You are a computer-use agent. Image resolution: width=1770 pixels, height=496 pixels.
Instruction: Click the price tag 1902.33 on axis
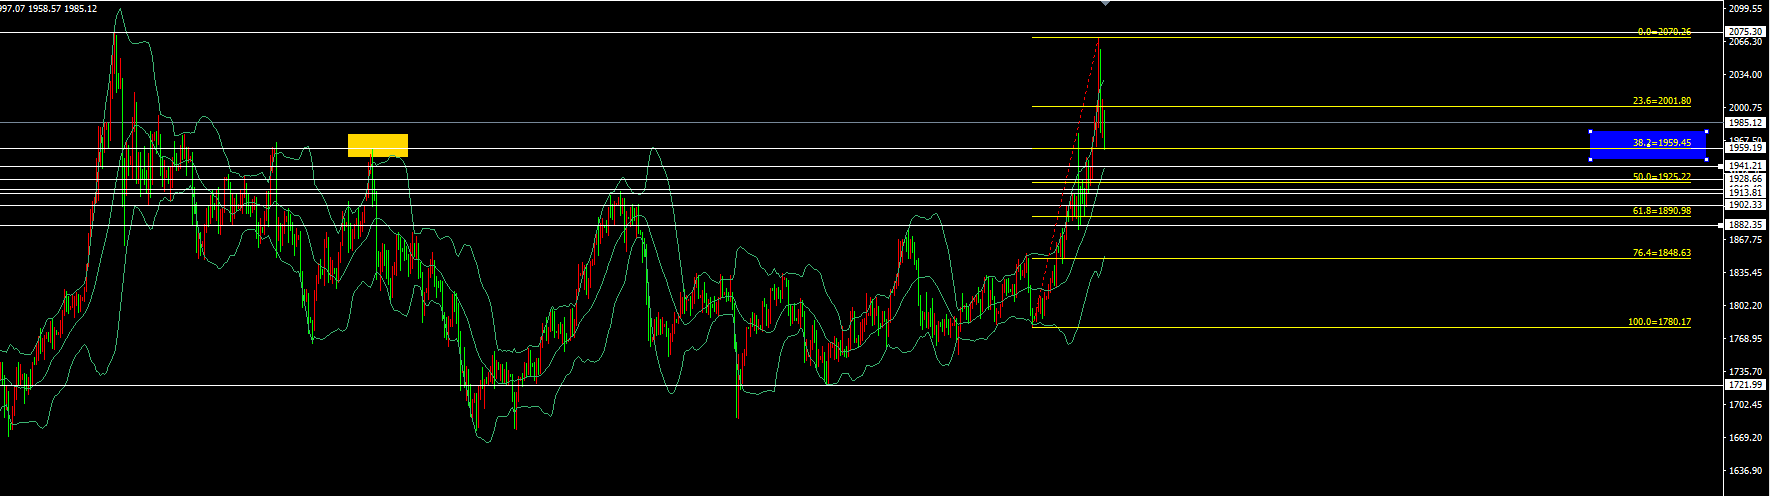1745,204
